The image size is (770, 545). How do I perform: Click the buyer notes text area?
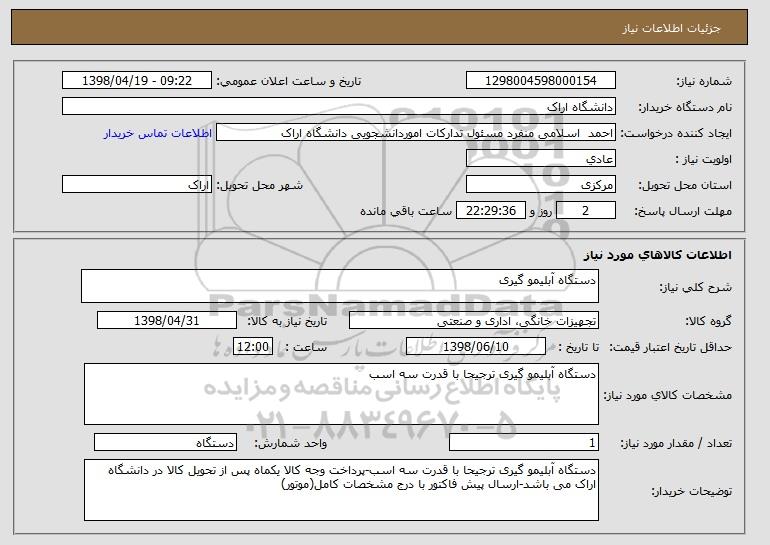(341, 490)
